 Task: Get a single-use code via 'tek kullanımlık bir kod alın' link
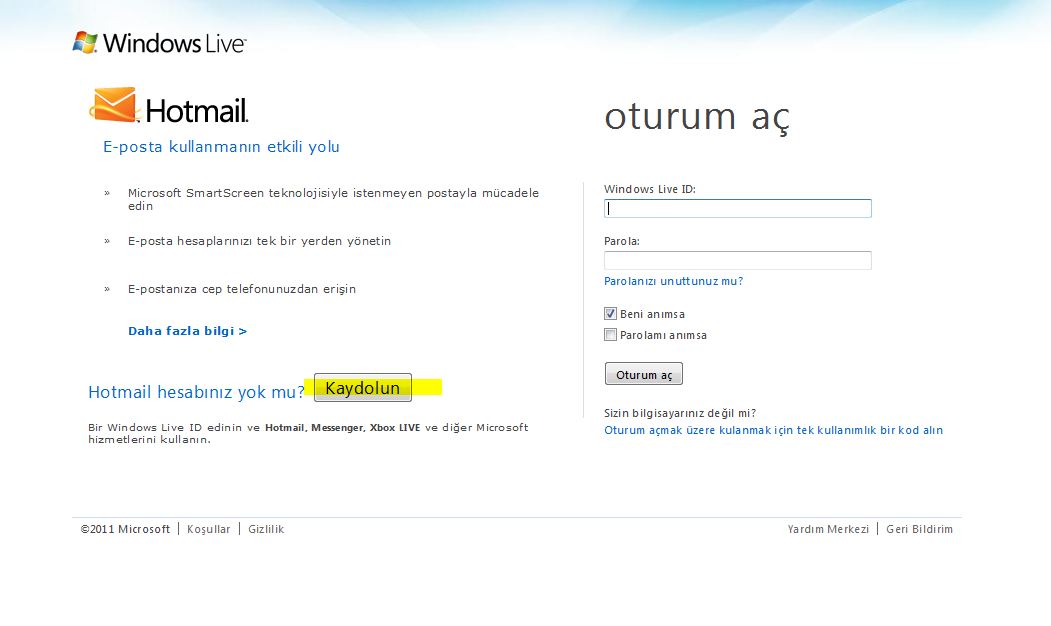[x=774, y=430]
